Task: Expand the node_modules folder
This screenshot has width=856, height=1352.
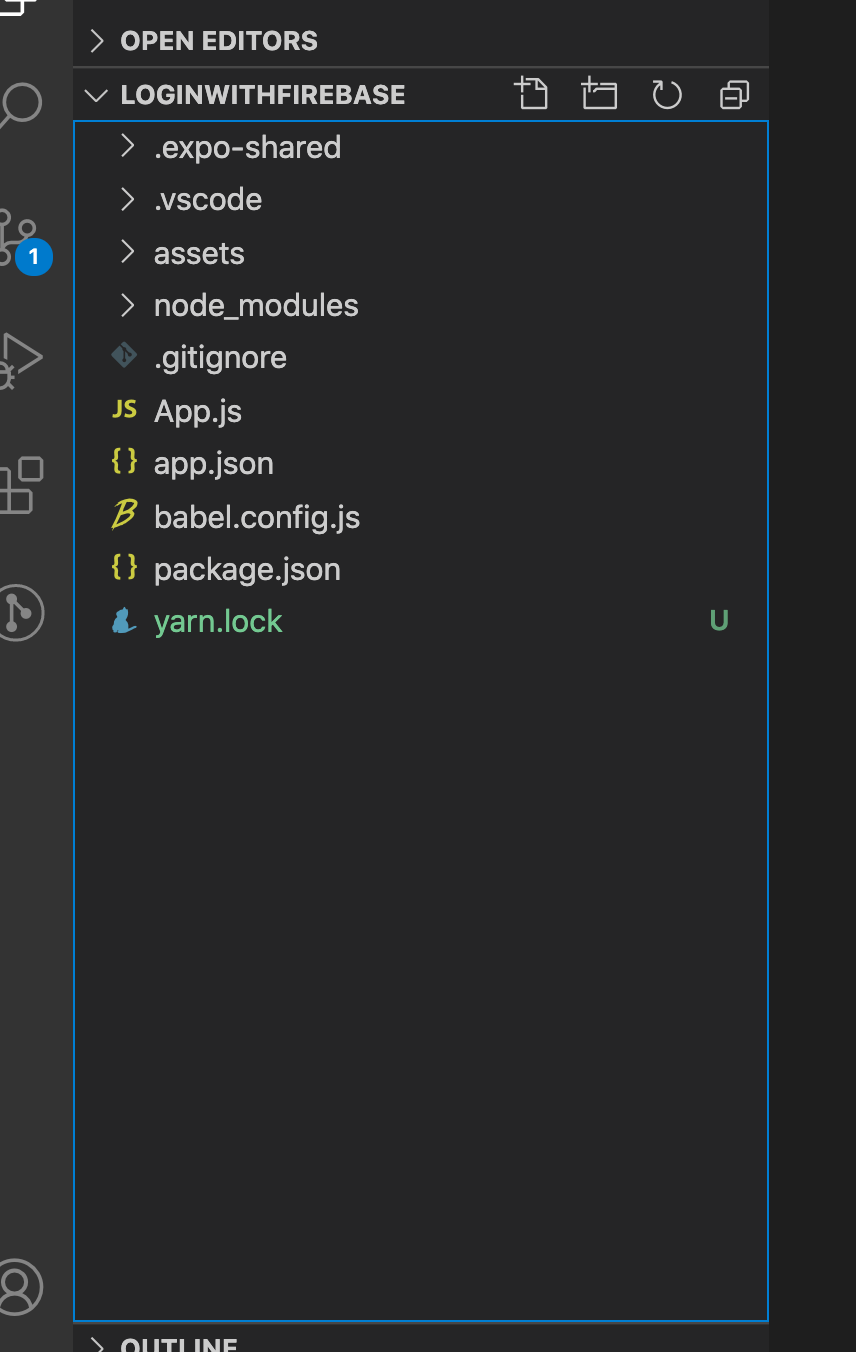Action: click(256, 305)
